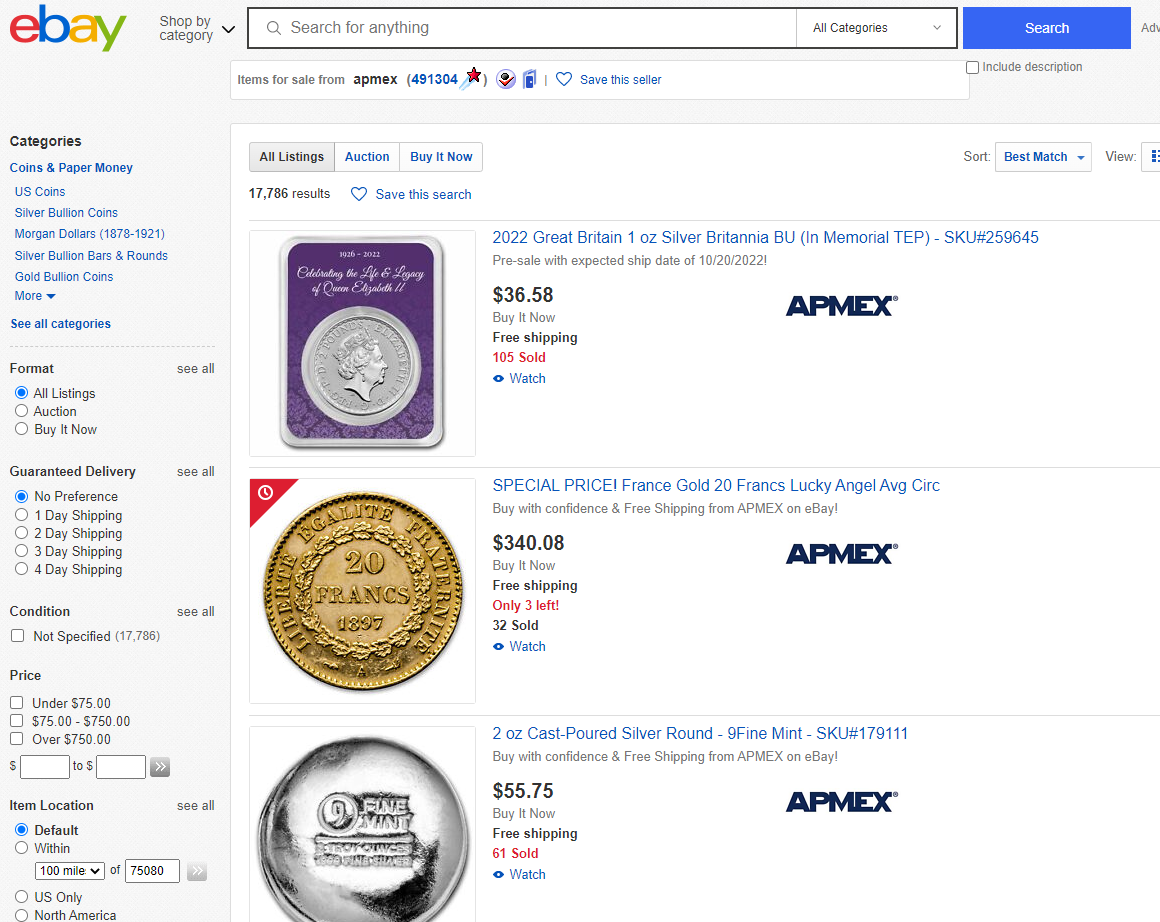Open the 2 oz Silver Round thumbnail

pyautogui.click(x=362, y=825)
